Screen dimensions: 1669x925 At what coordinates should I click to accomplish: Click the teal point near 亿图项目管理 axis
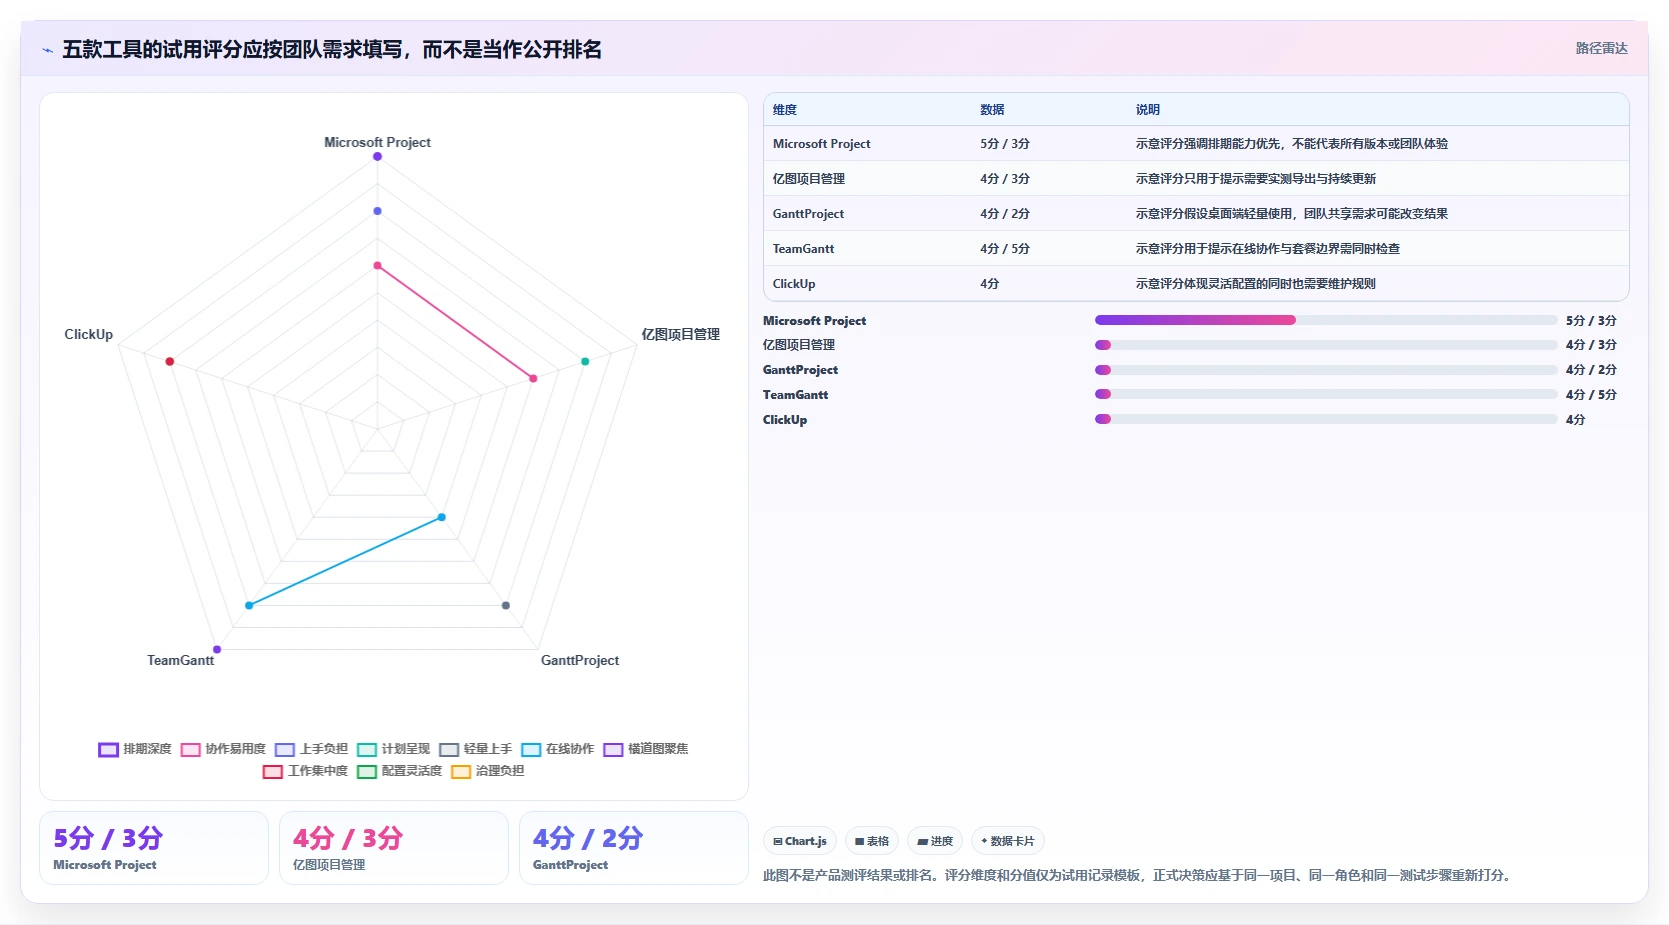(x=585, y=361)
